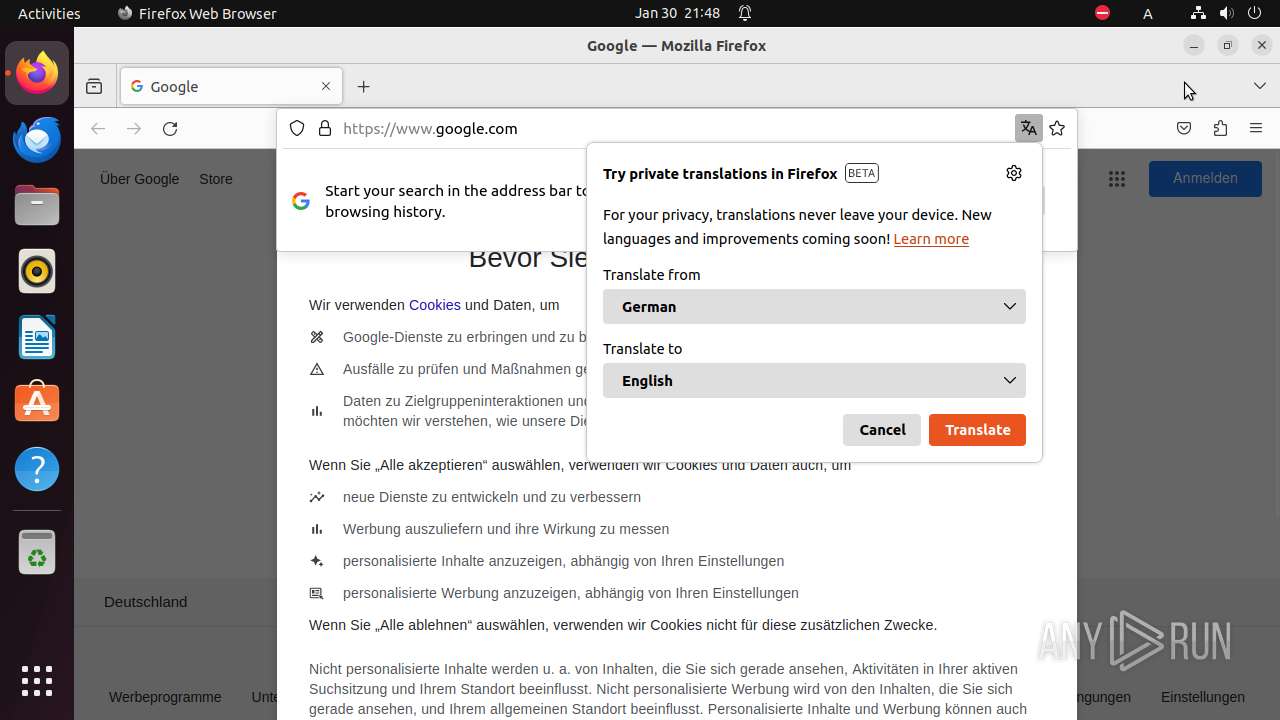Open the keyboard input source indicator A
The image size is (1280, 720).
click(x=1148, y=13)
